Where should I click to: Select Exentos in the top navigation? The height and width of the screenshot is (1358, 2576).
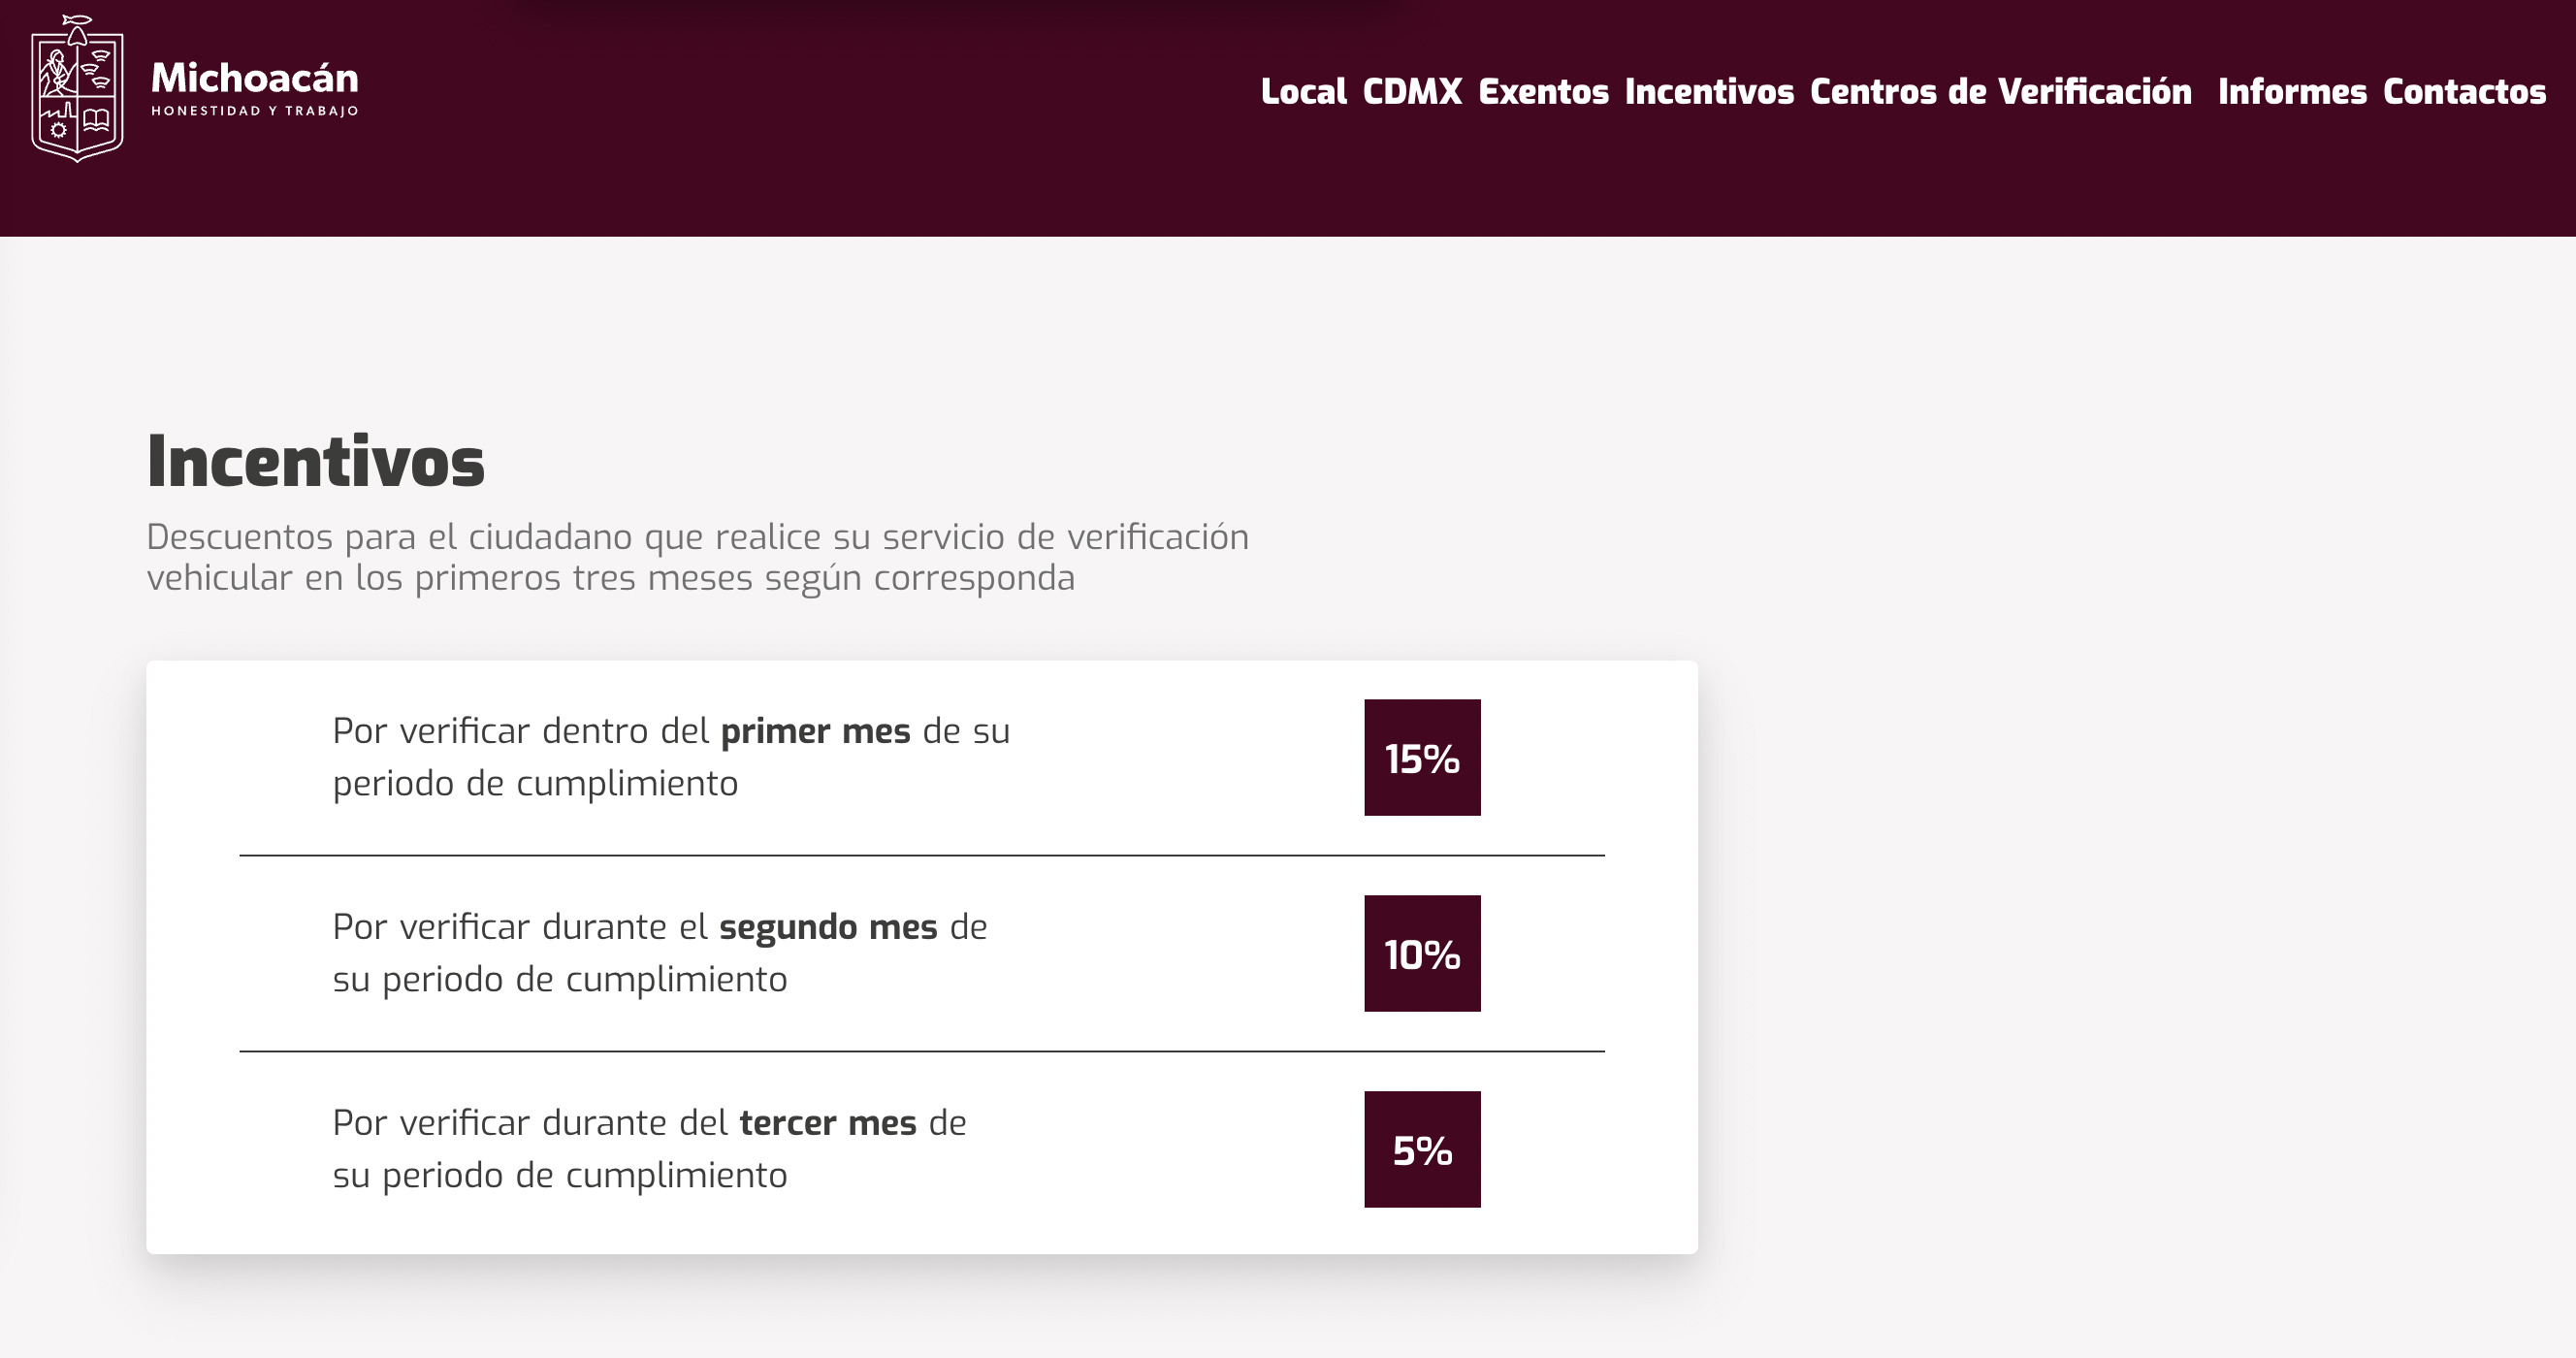tap(1543, 92)
